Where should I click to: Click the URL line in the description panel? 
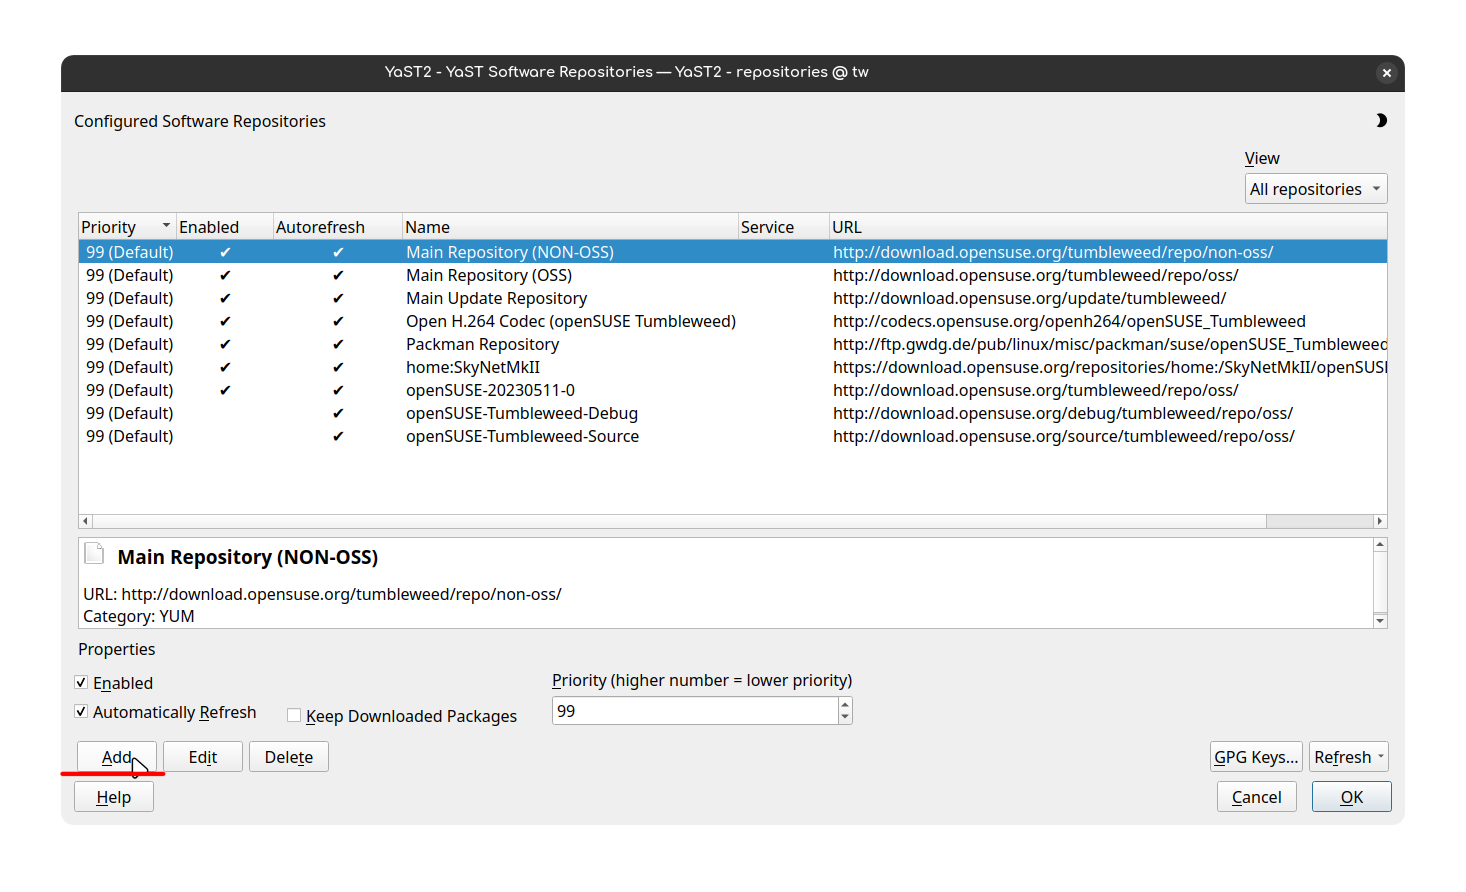pos(322,594)
